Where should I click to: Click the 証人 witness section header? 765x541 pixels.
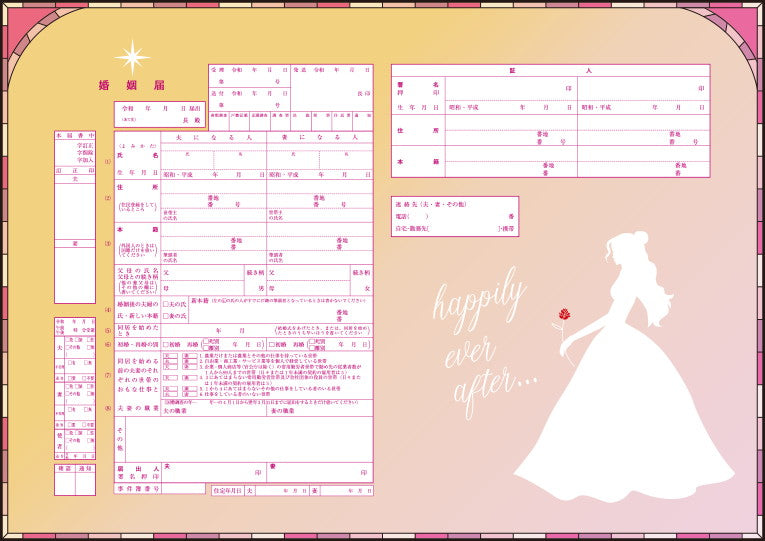click(550, 71)
